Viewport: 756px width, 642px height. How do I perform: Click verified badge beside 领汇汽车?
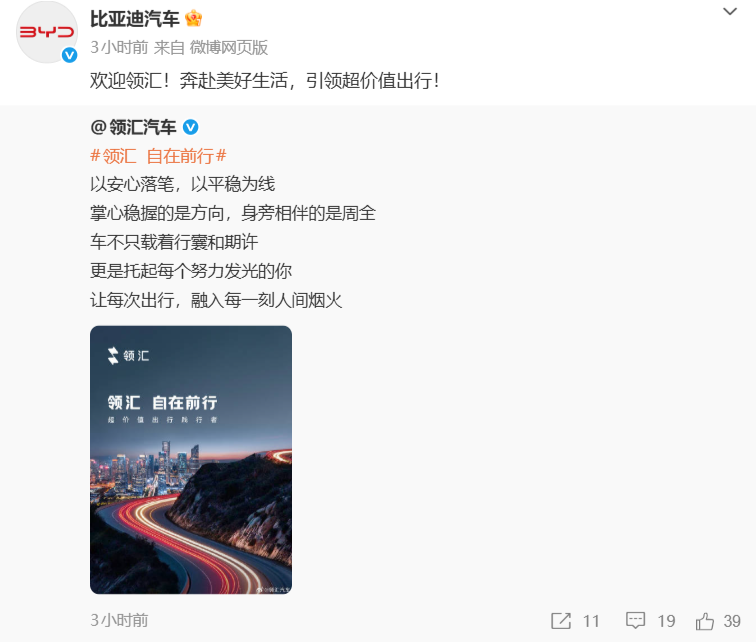(190, 127)
